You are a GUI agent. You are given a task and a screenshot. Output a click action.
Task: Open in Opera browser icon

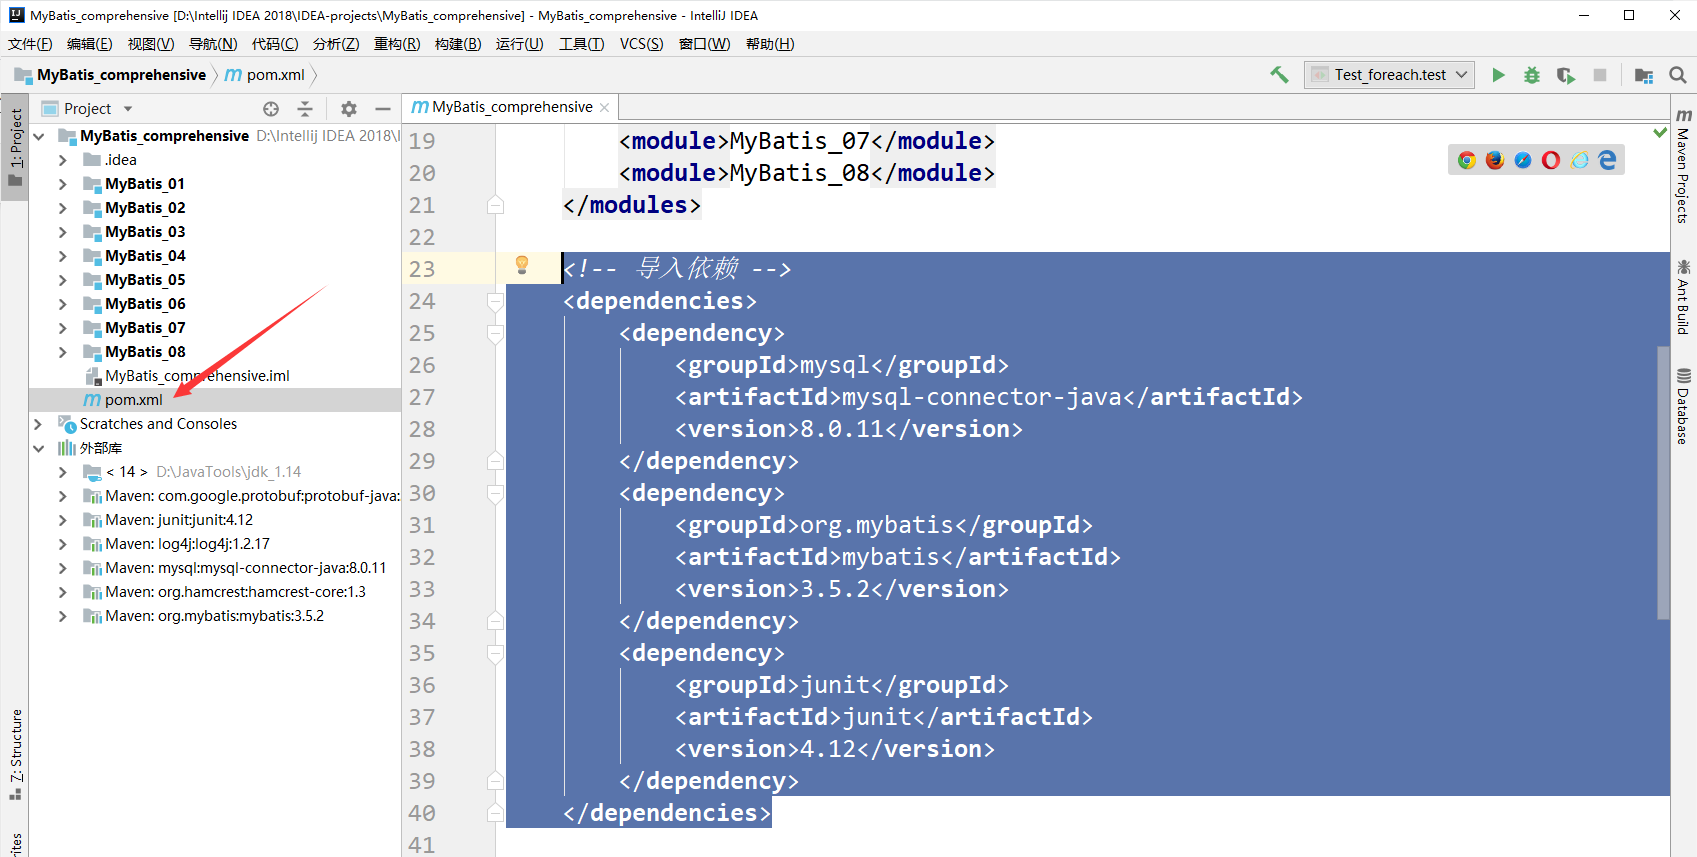click(x=1551, y=160)
